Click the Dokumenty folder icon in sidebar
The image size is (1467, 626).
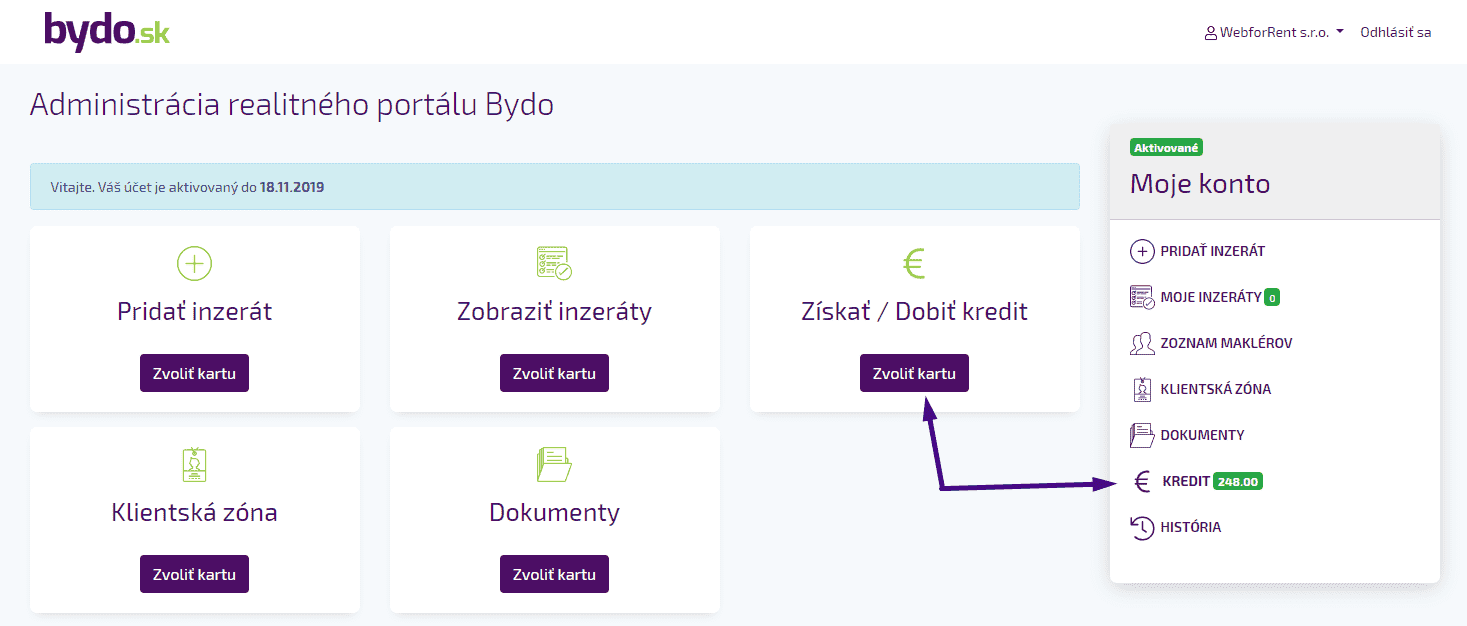(1141, 435)
